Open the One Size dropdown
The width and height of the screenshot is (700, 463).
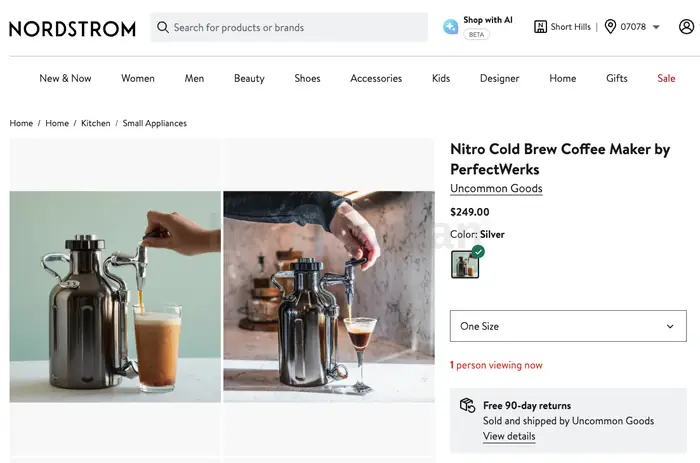click(x=568, y=326)
